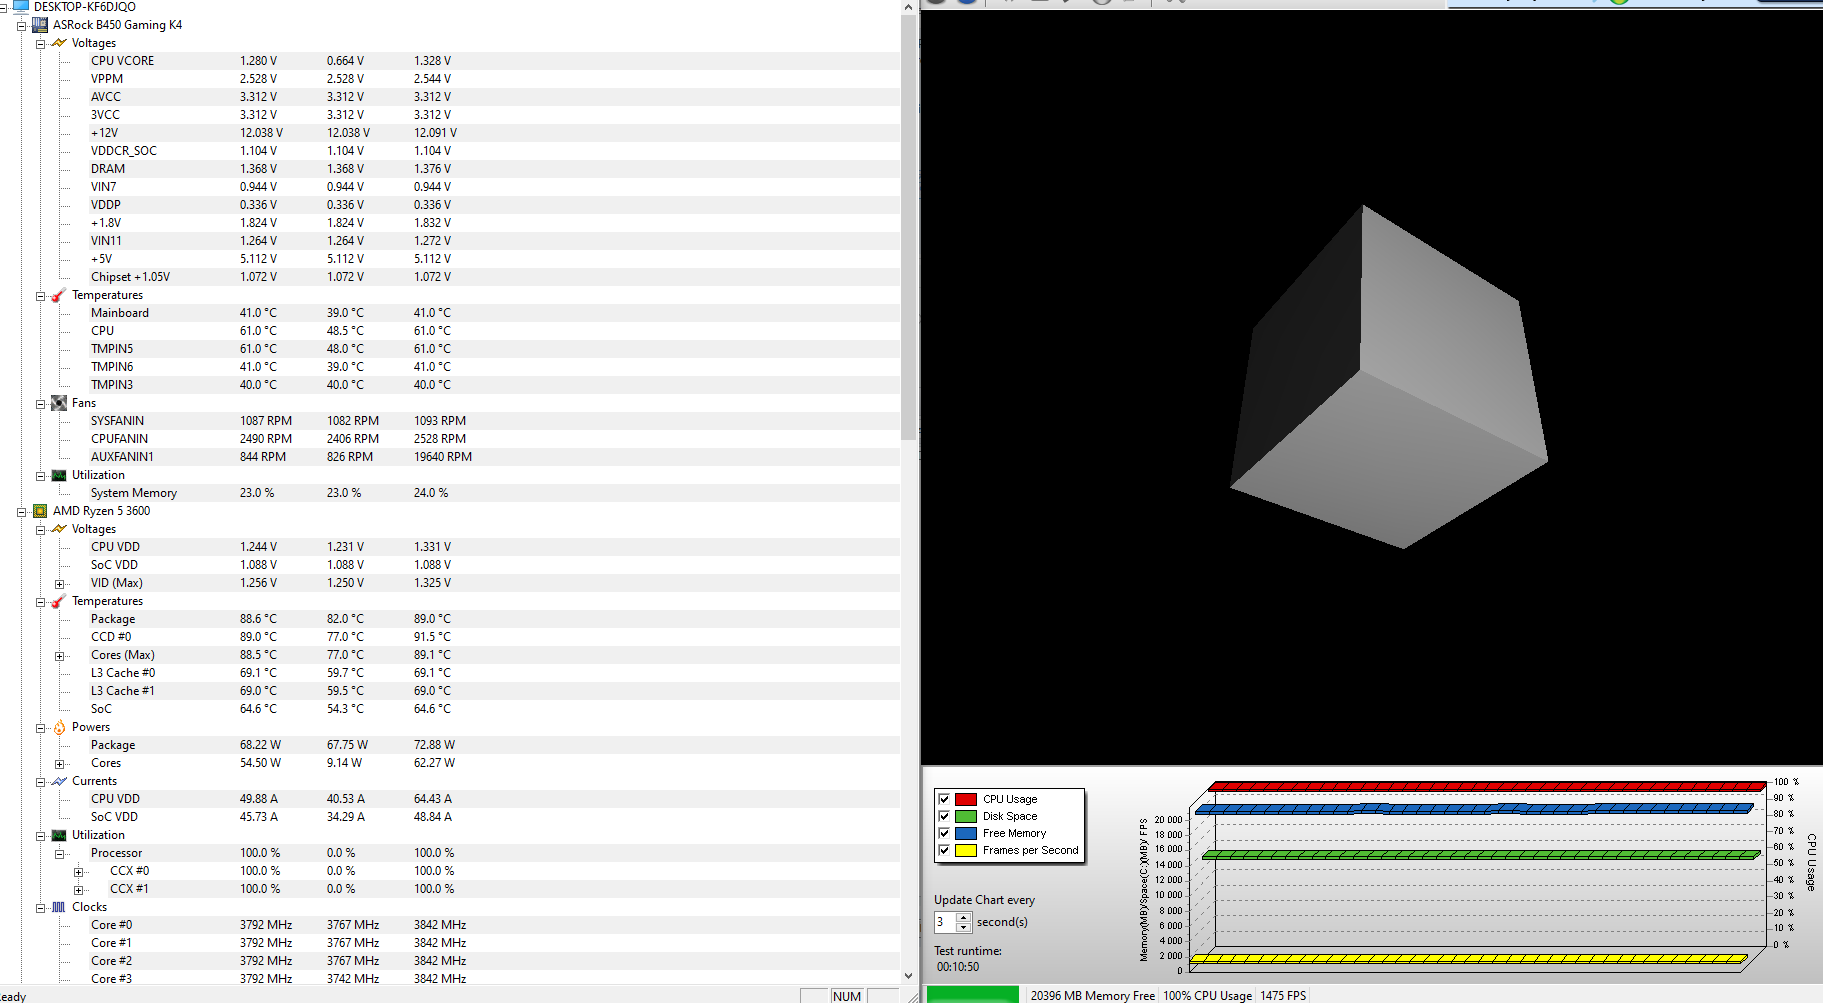Toggle the Disk Space chart checkbox
Image resolution: width=1823 pixels, height=1003 pixels.
[944, 816]
